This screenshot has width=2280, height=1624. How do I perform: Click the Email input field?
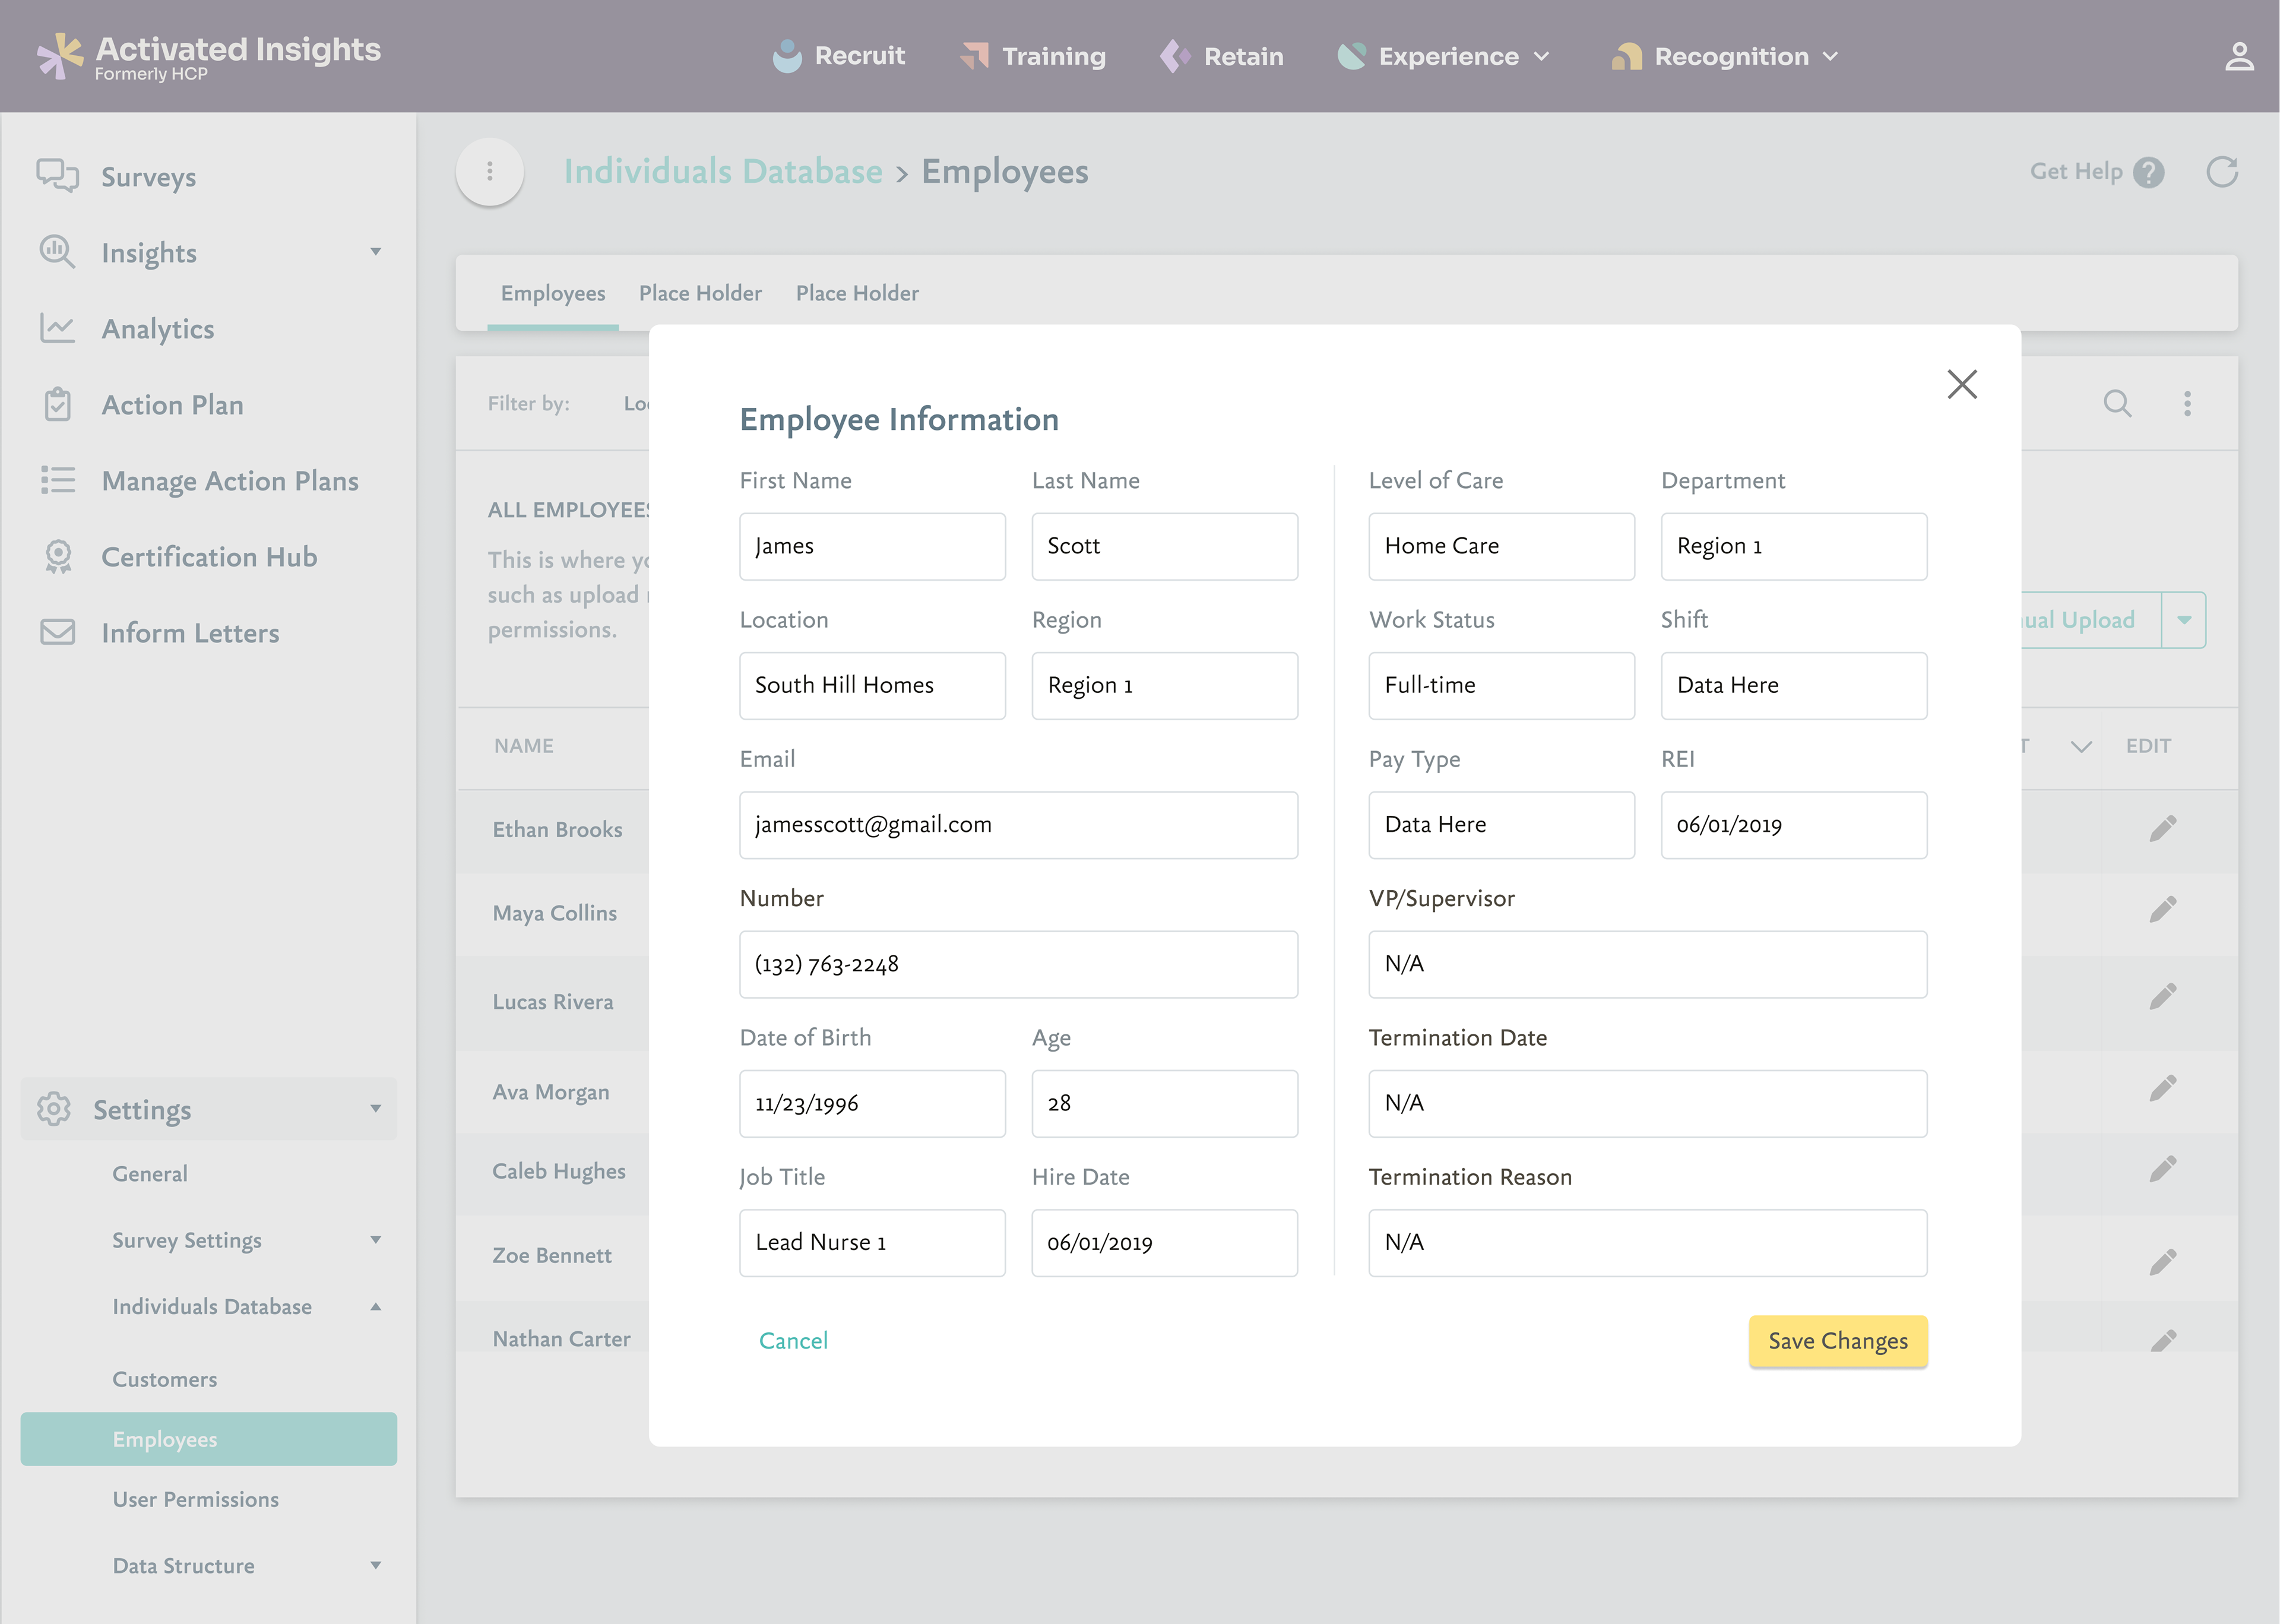click(x=1018, y=825)
